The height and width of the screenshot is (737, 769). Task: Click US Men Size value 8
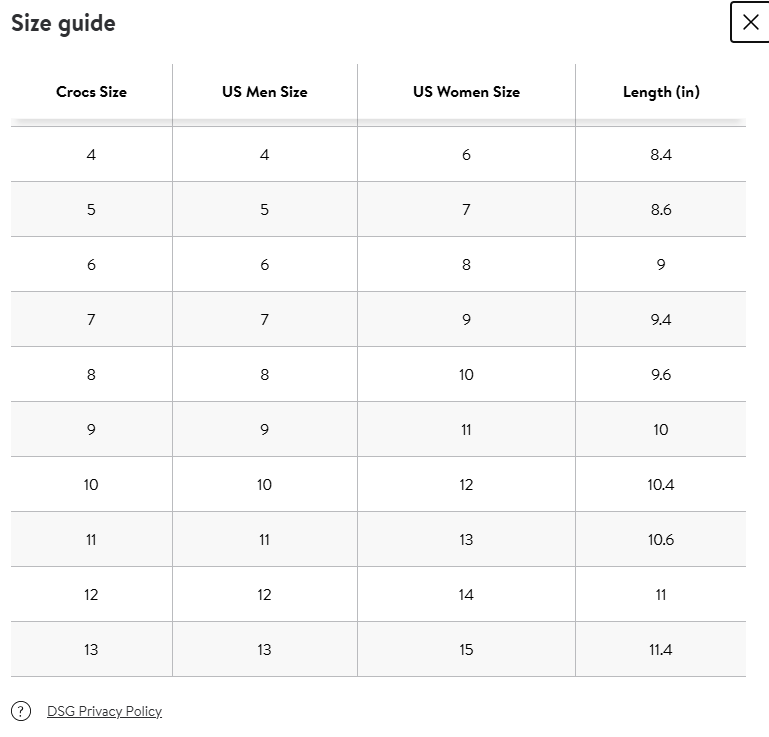coord(264,375)
